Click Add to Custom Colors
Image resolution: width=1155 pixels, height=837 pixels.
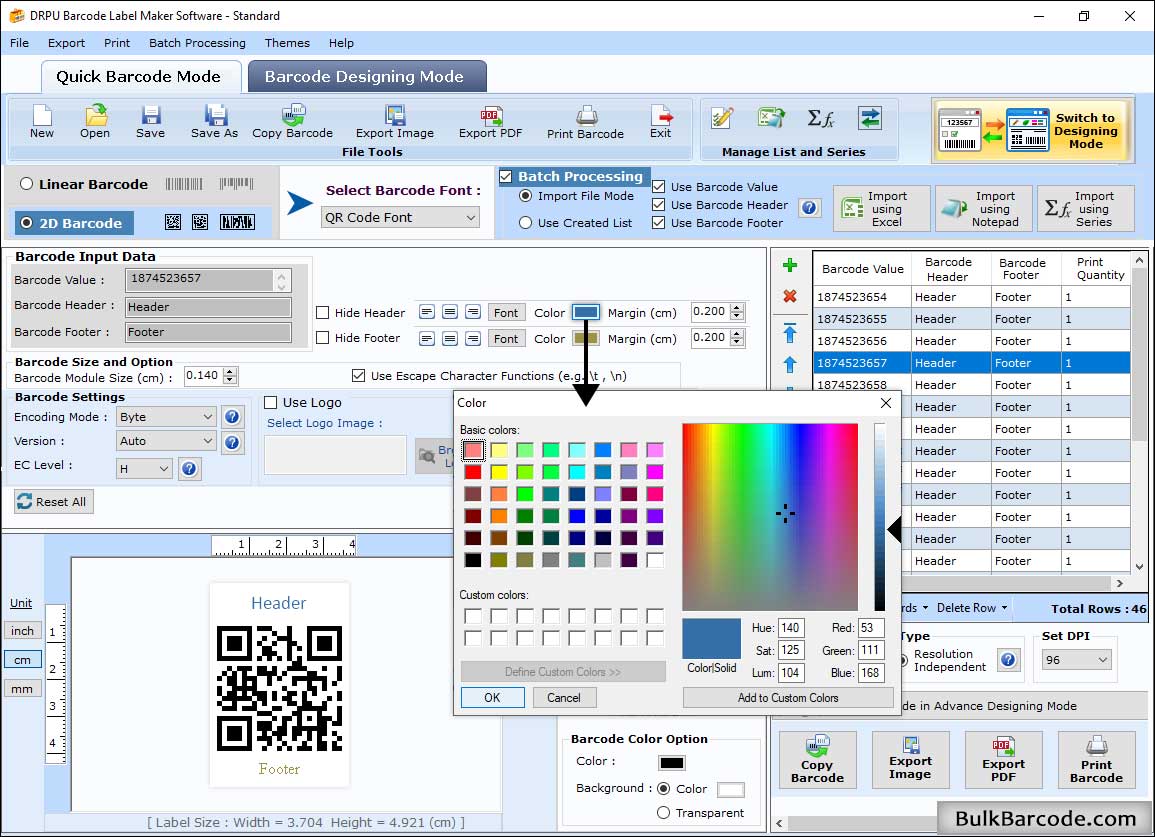[788, 698]
